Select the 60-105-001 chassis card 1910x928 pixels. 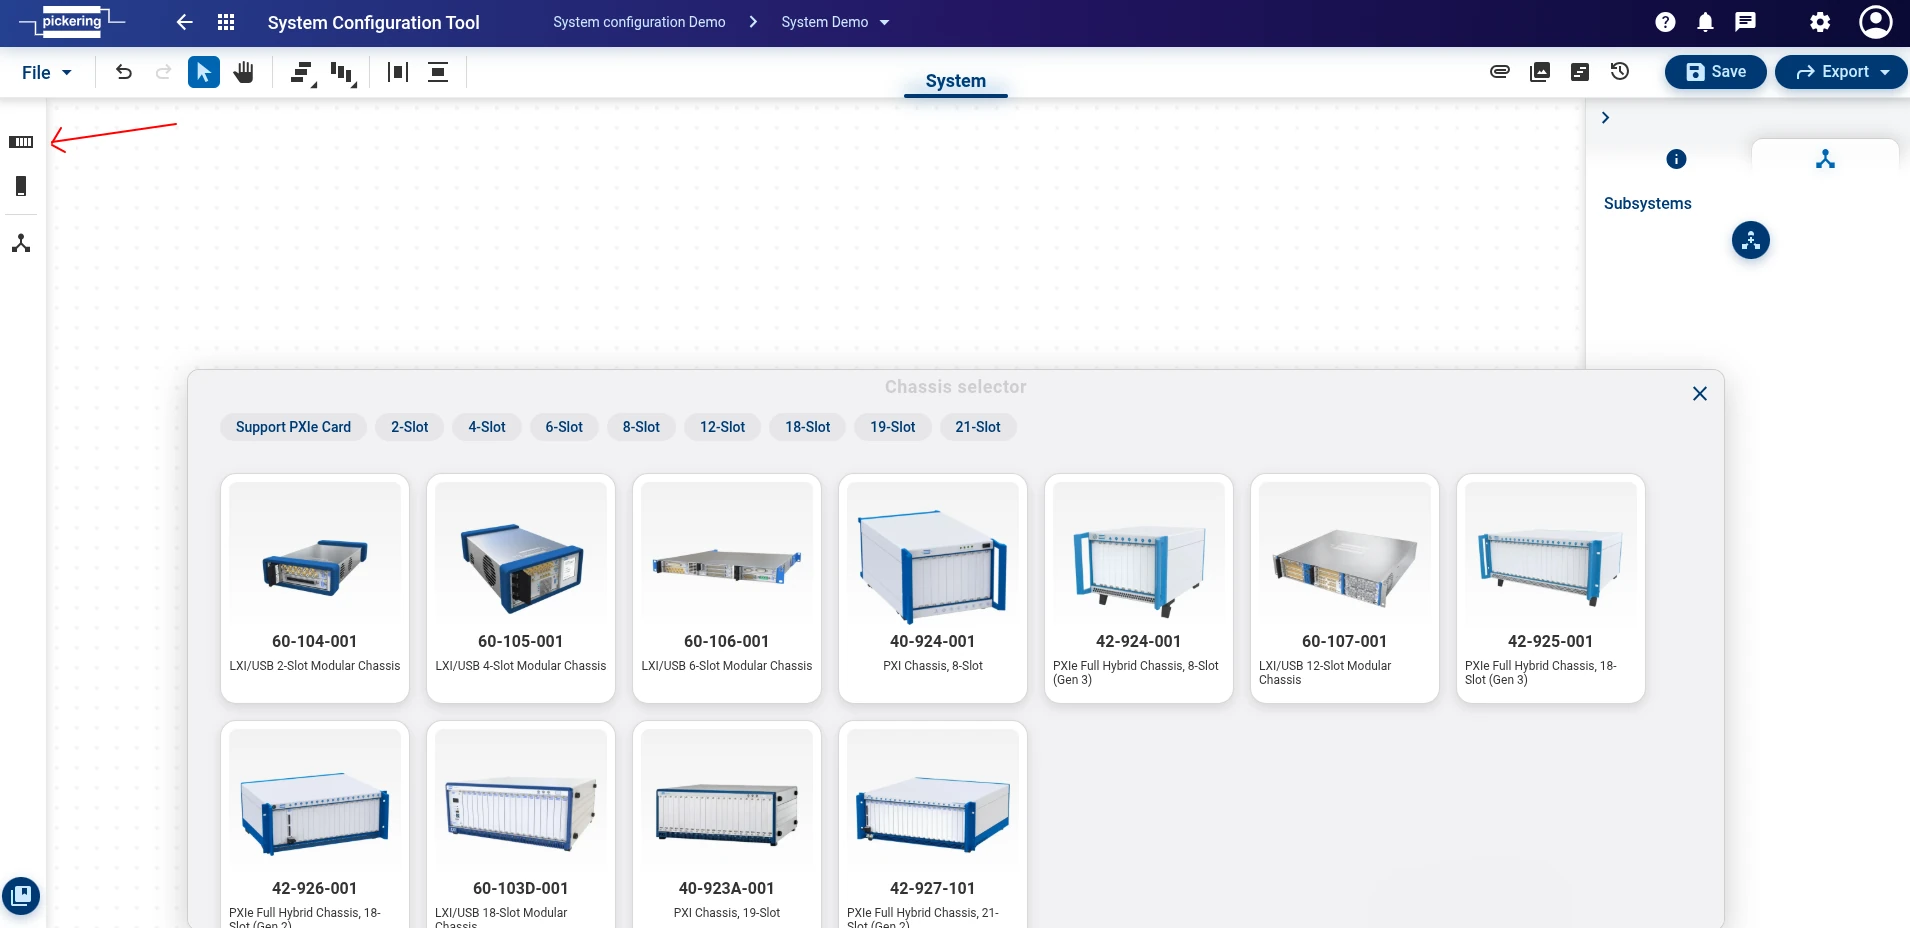click(521, 588)
